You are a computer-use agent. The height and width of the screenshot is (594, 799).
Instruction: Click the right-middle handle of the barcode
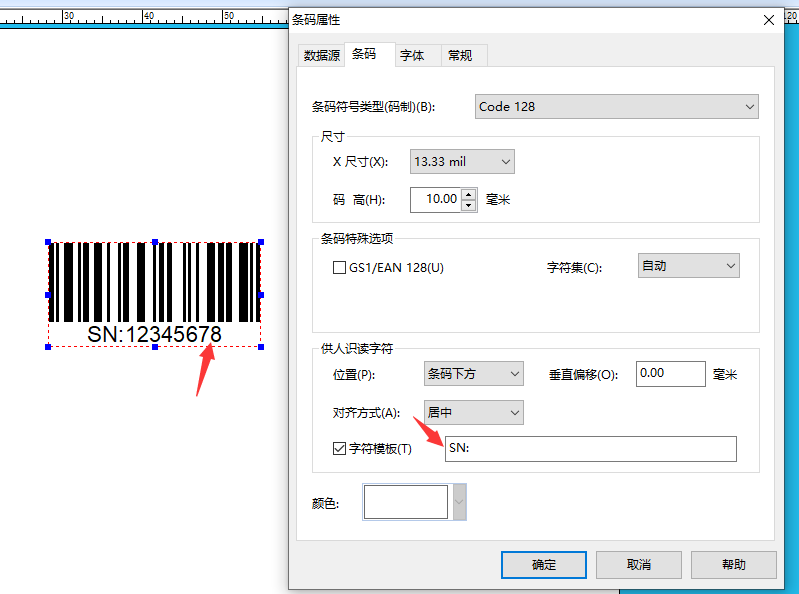coord(261,295)
